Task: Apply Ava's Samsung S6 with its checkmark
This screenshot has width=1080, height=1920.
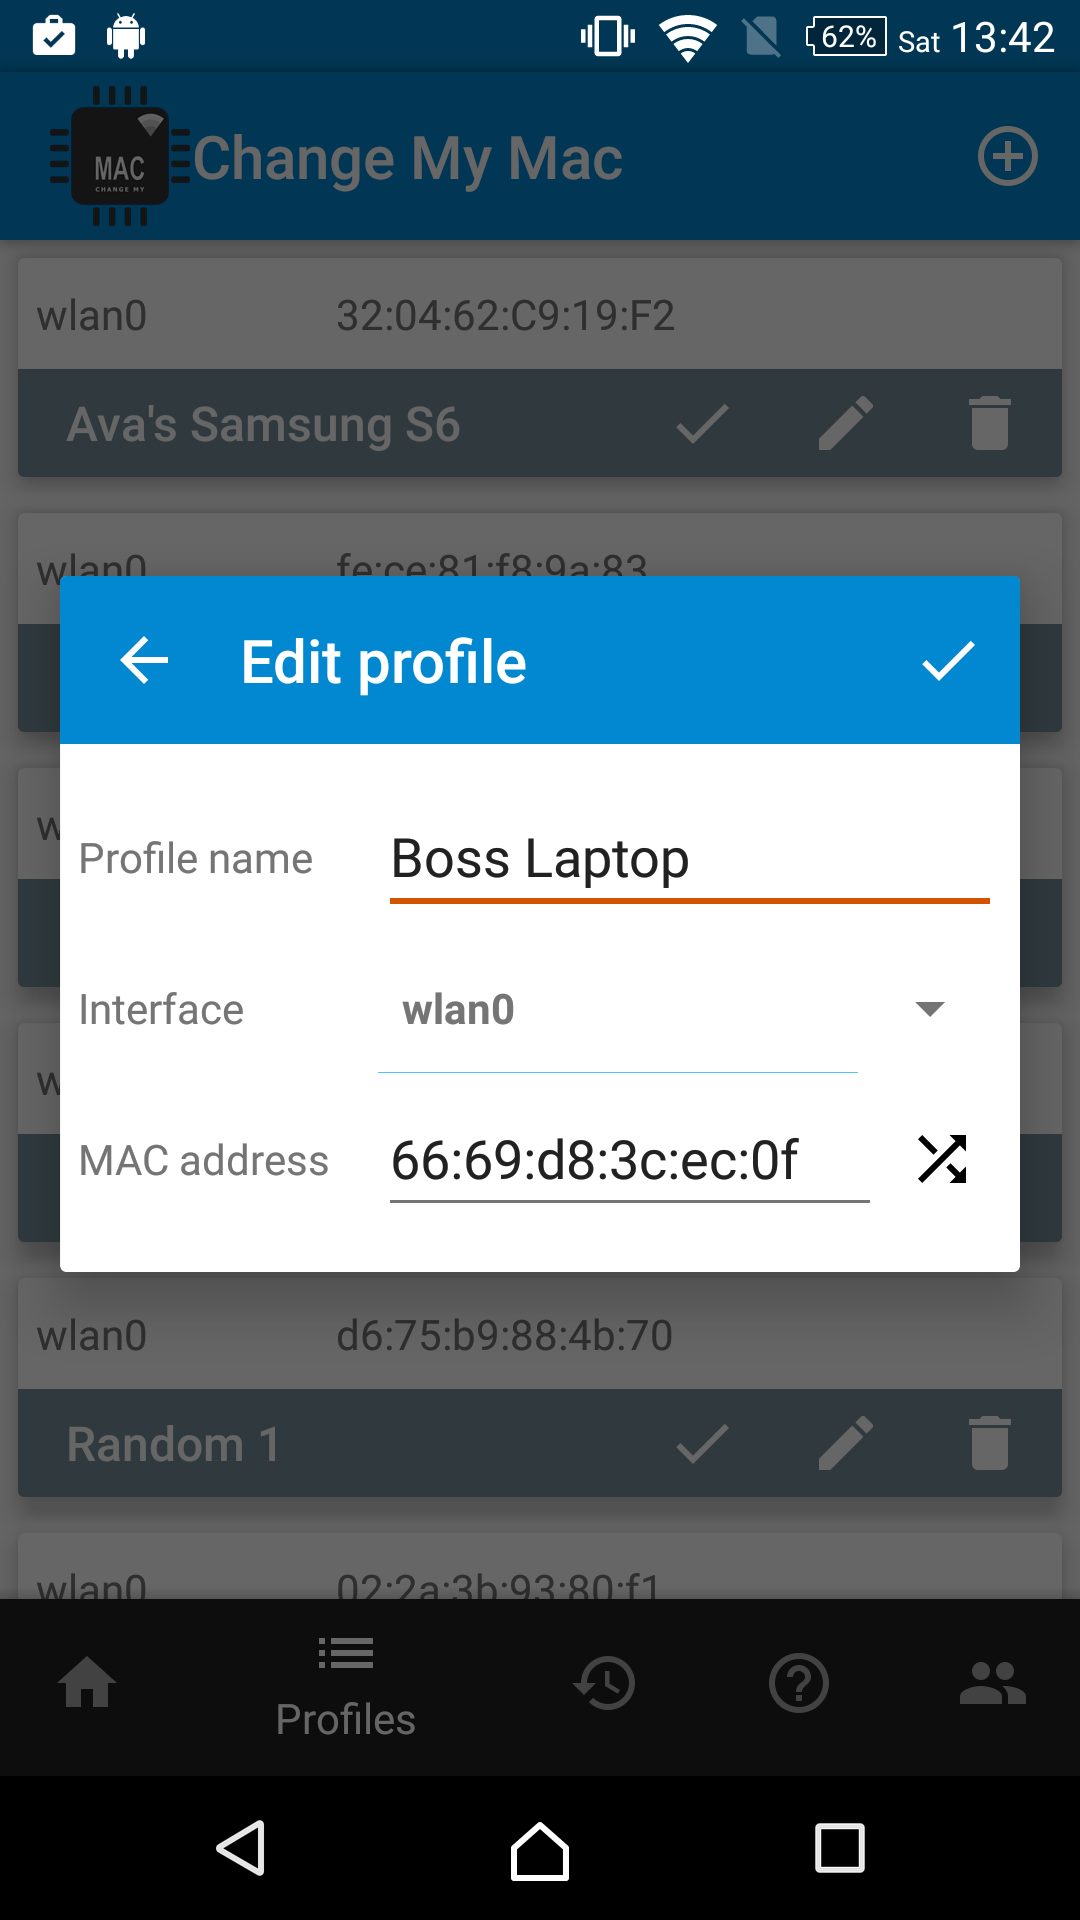Action: tap(701, 424)
